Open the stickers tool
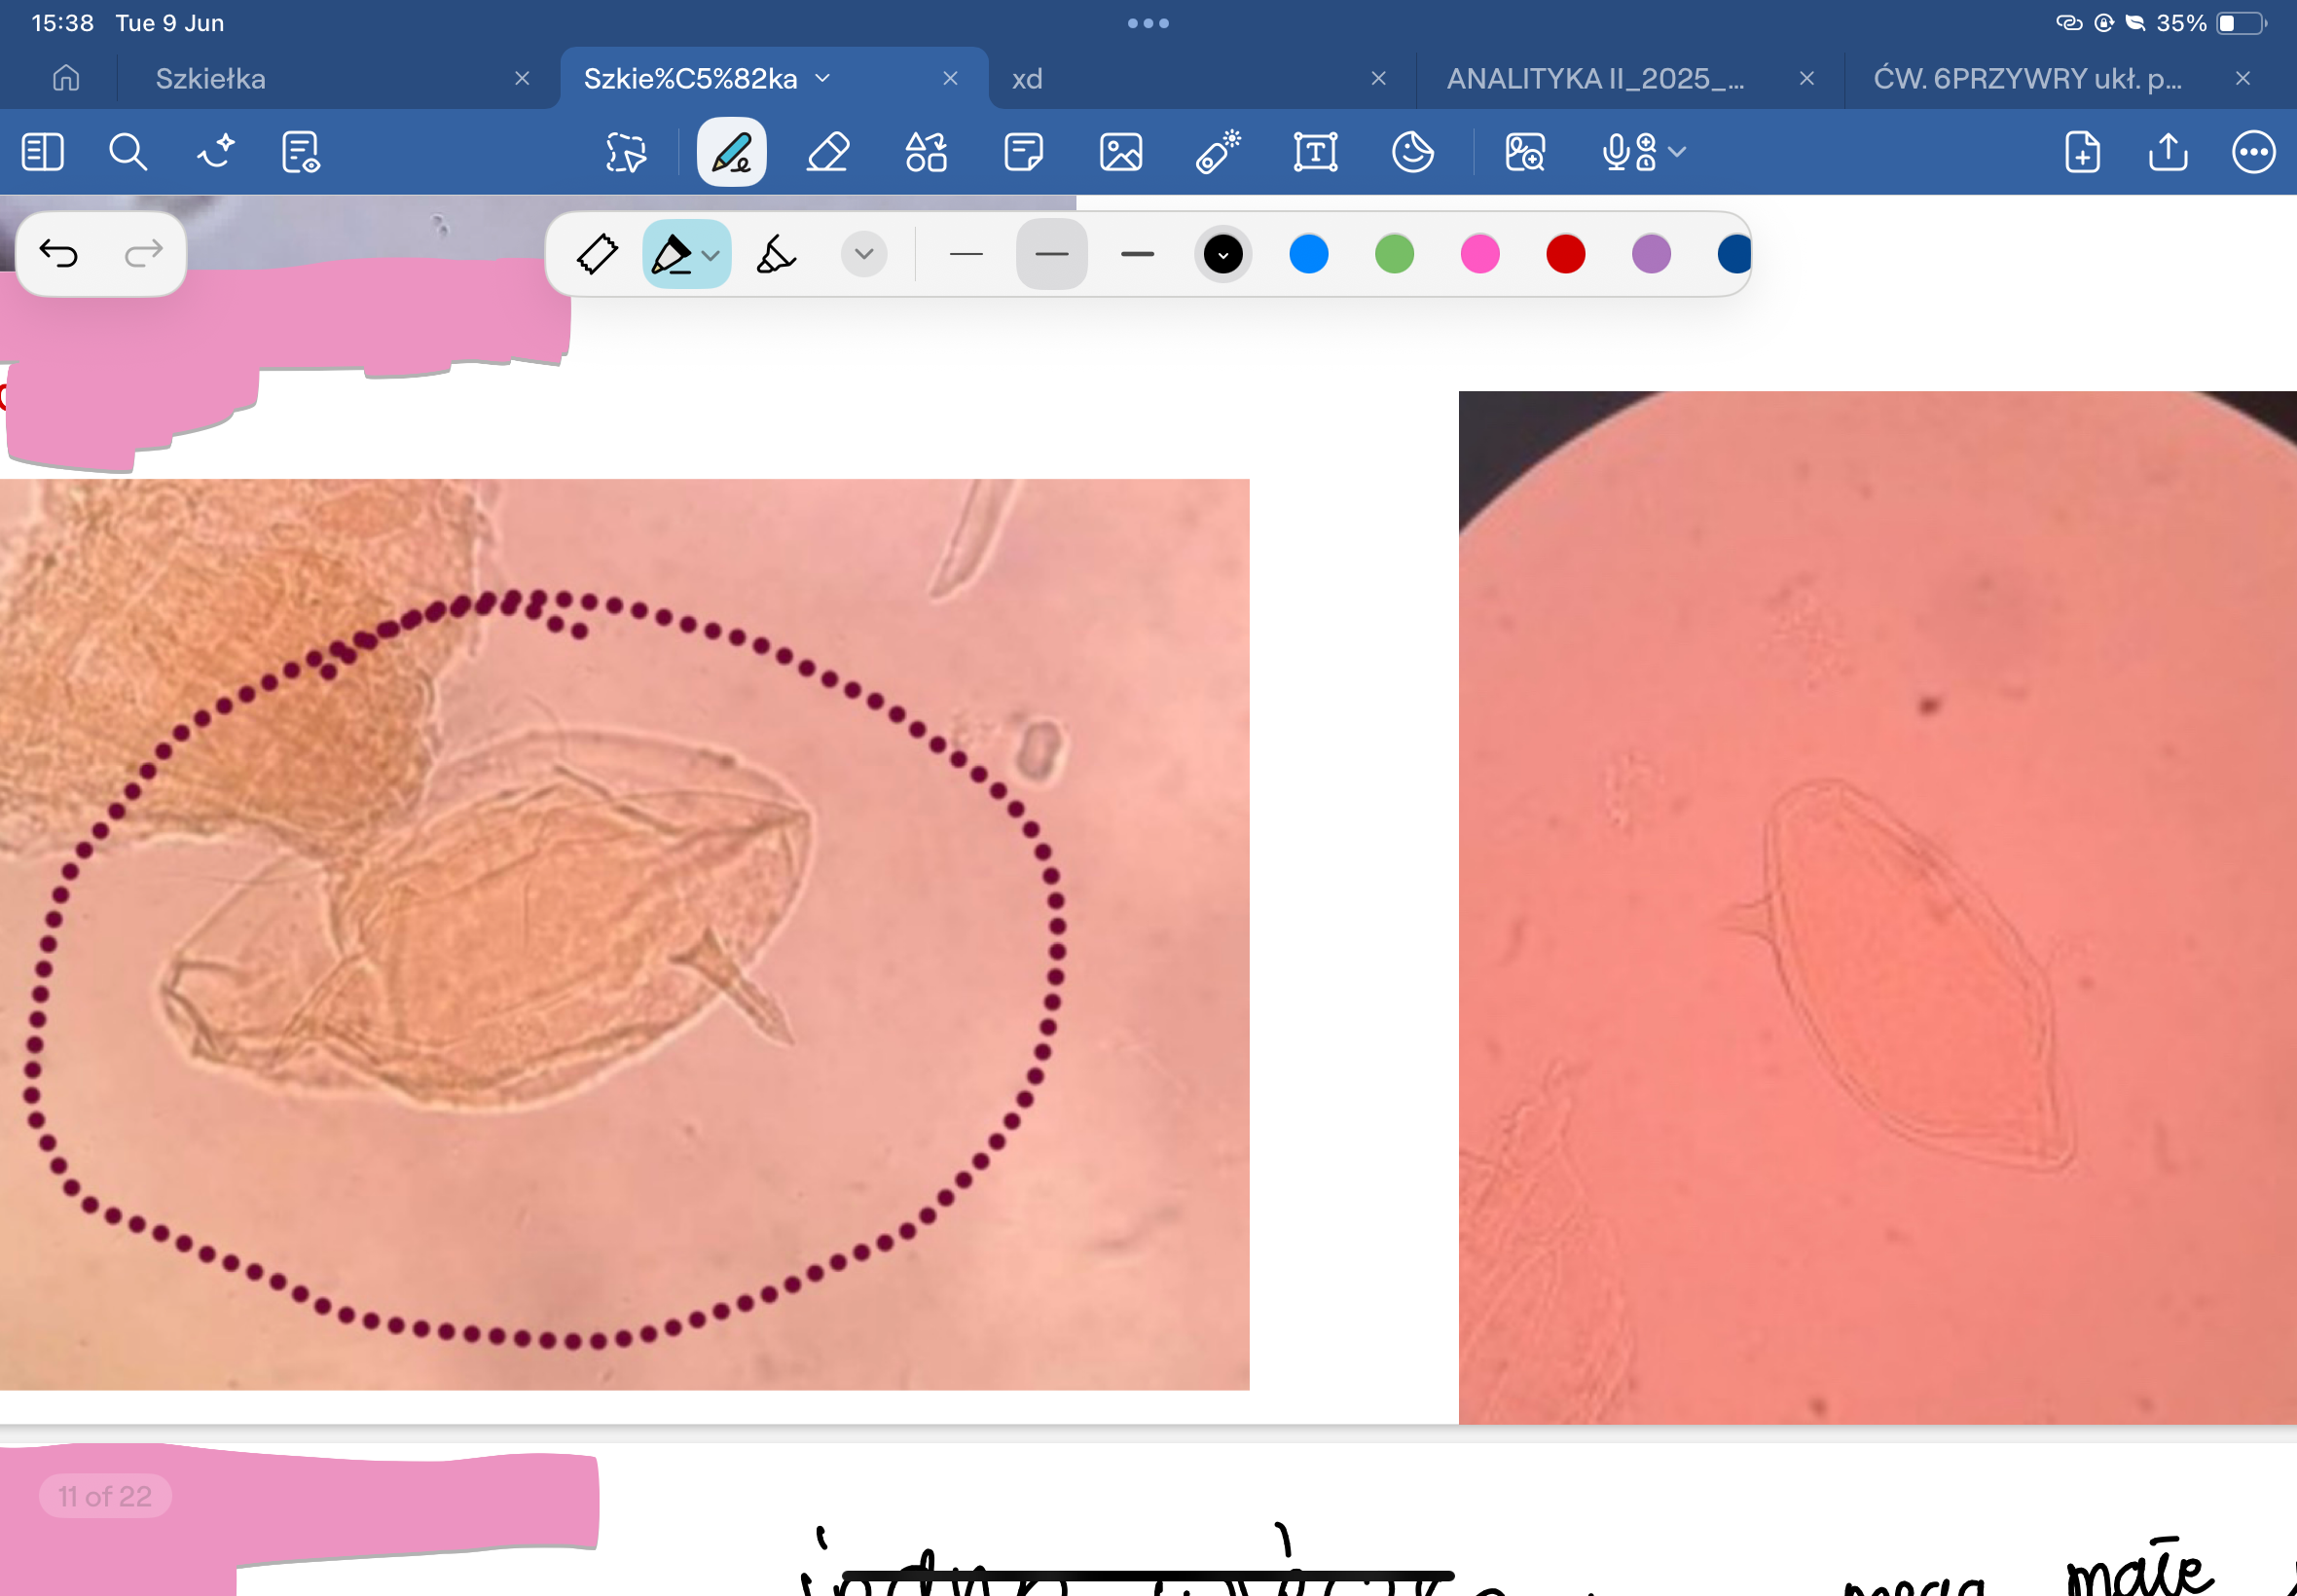Viewport: 2297px width, 1596px height. pos(1413,152)
